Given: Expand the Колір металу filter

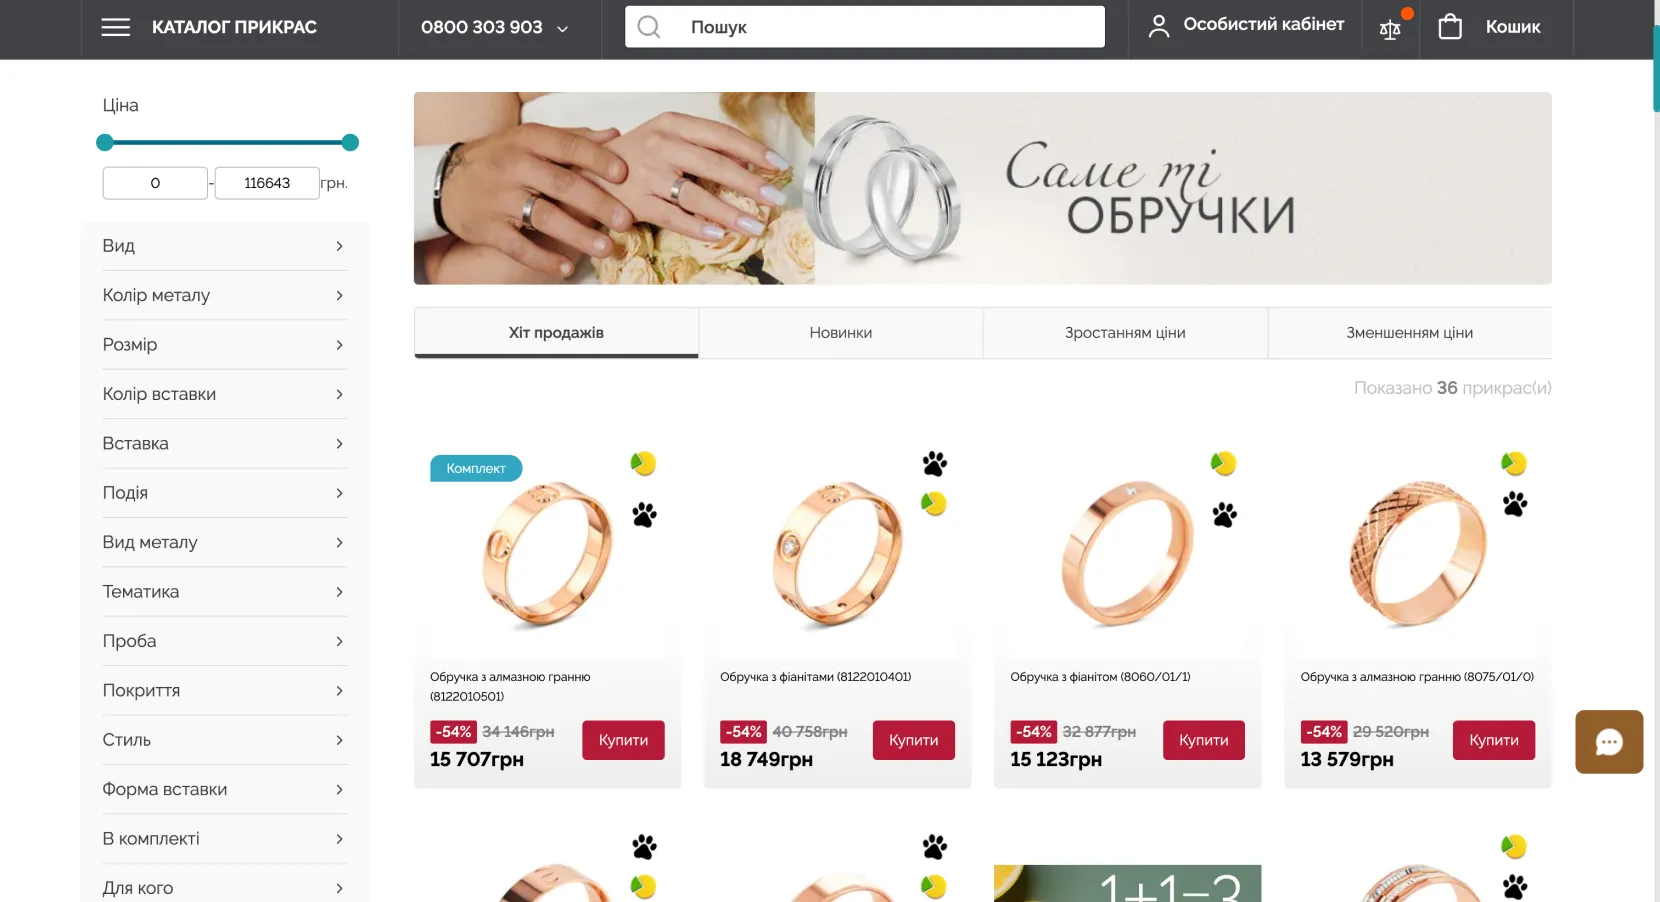Looking at the screenshot, I should coord(225,295).
